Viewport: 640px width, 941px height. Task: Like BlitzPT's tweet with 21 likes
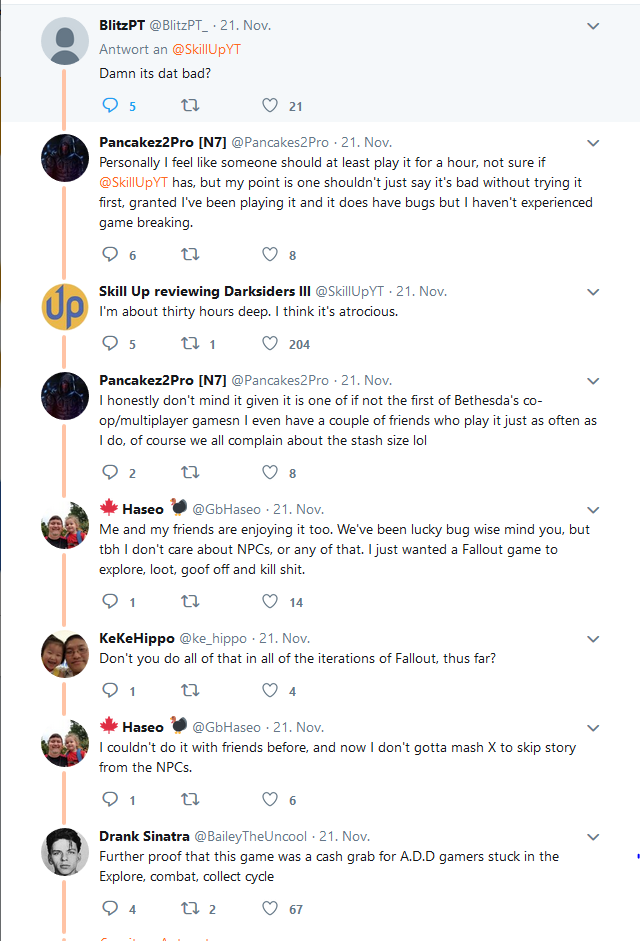coord(269,106)
